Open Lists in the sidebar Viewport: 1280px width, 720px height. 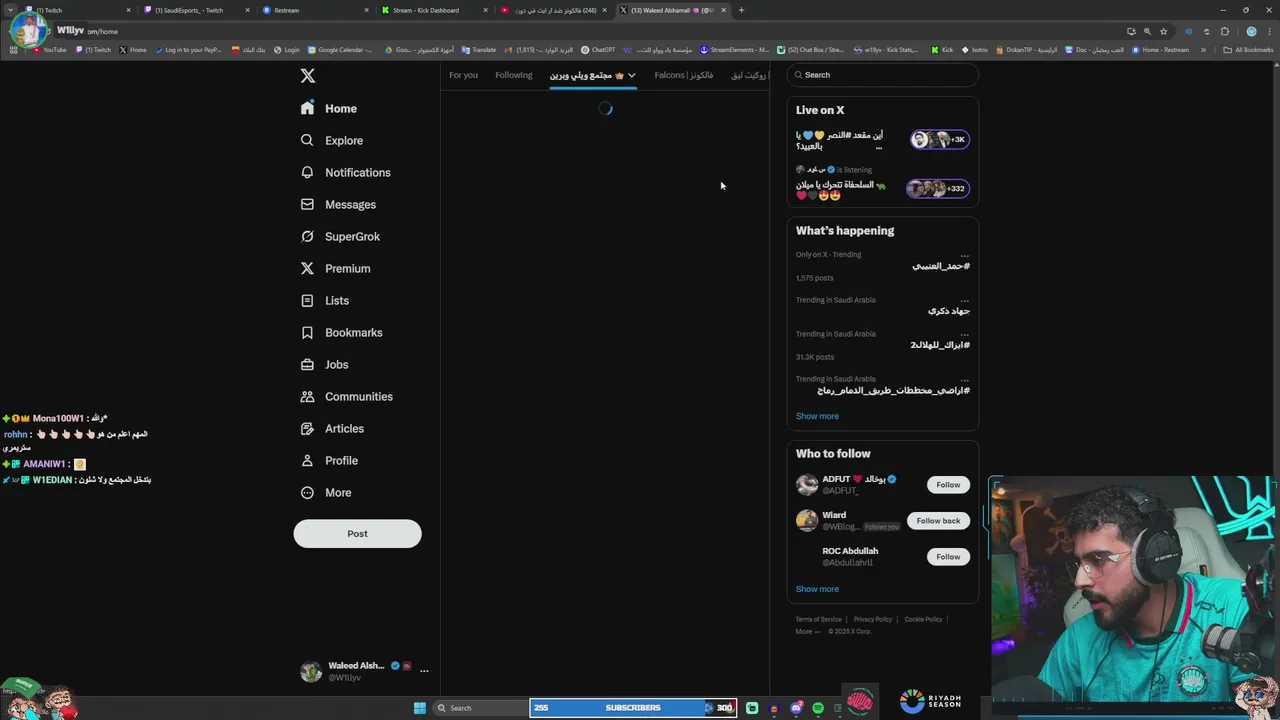pos(324,300)
